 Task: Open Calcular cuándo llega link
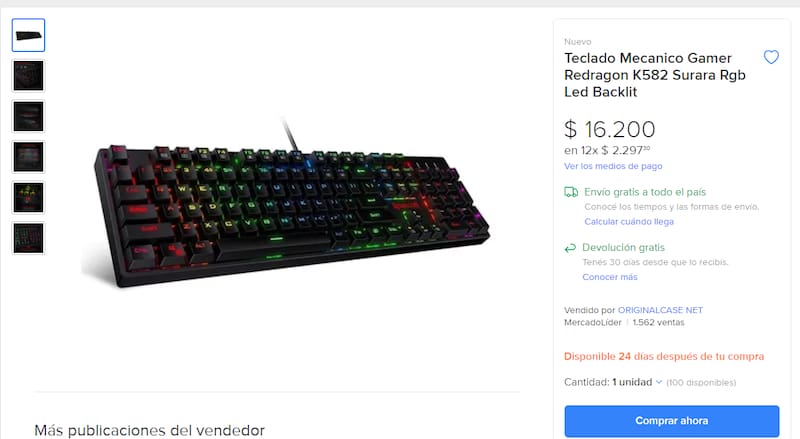(x=629, y=222)
